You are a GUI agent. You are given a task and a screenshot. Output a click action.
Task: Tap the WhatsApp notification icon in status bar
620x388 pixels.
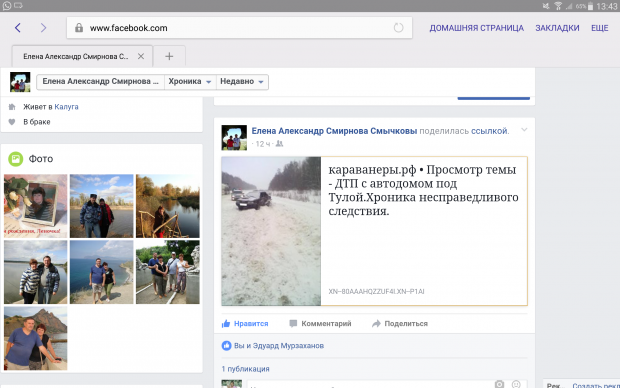(7, 6)
